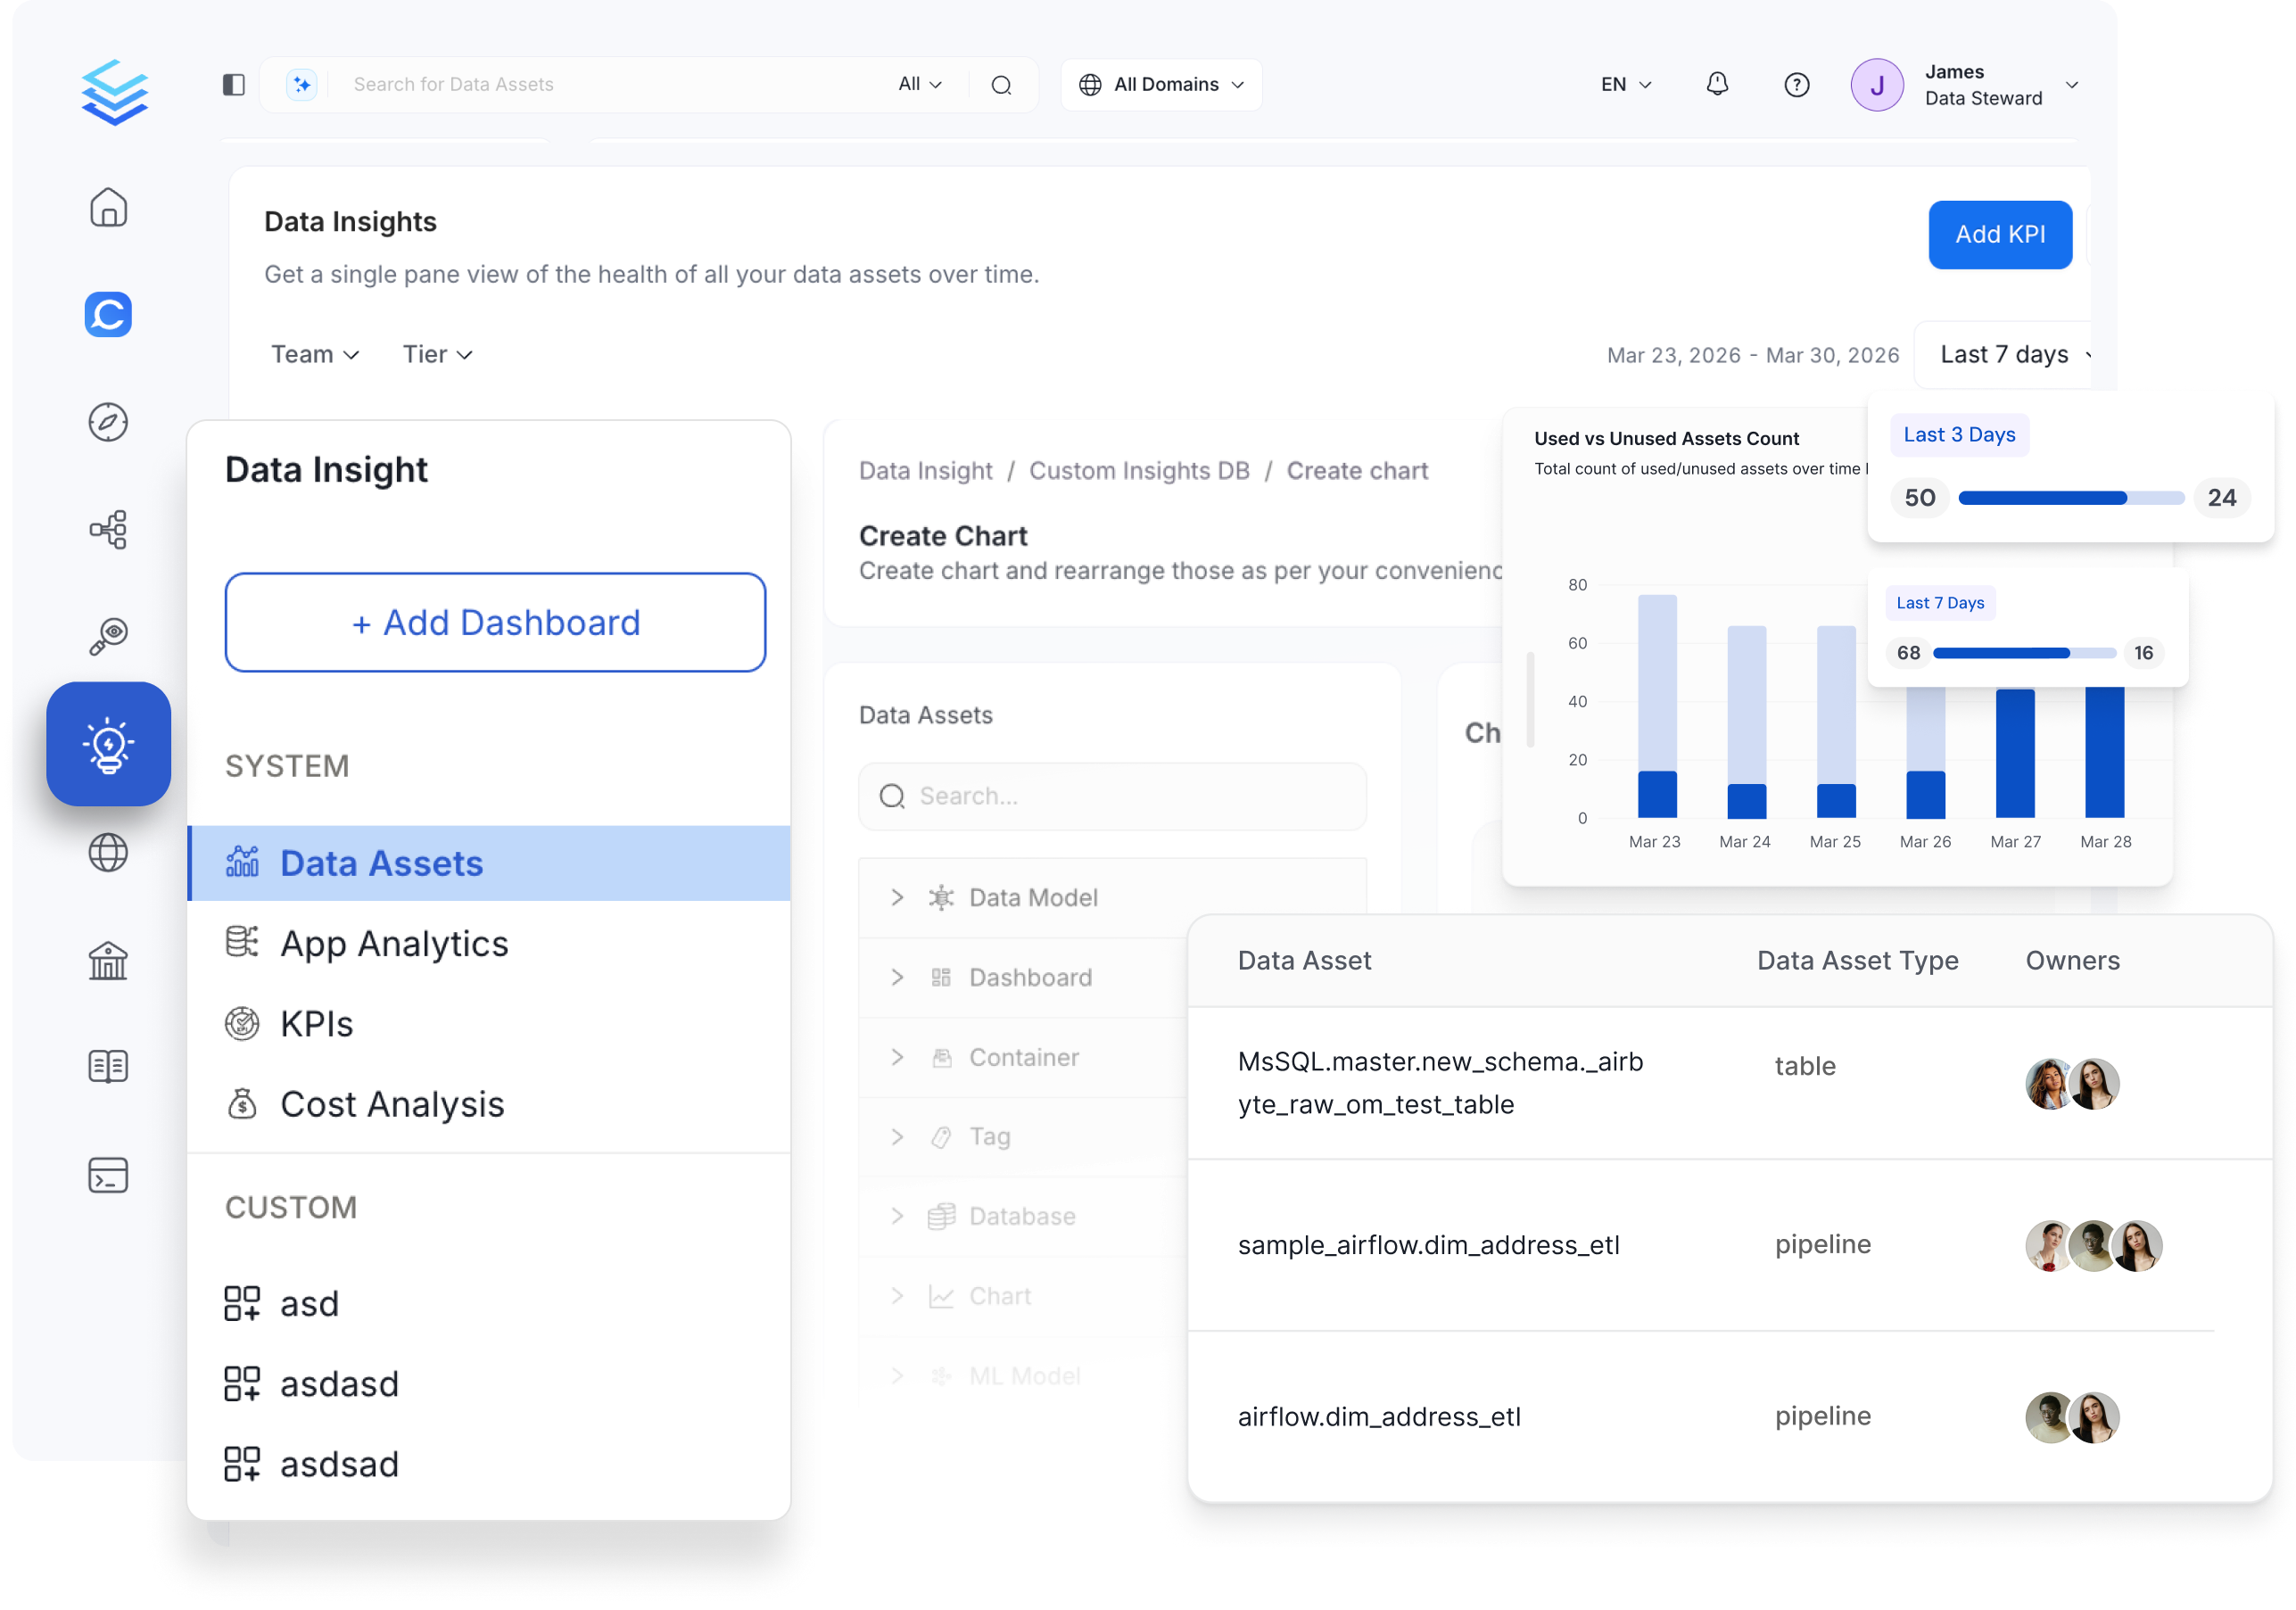
Task: Select App Analytics in the menu
Action: coord(489,943)
